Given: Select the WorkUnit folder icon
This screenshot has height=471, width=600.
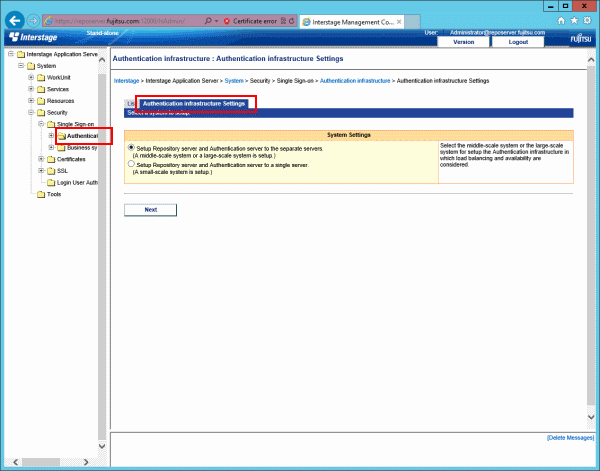Looking at the screenshot, I should click(40, 77).
